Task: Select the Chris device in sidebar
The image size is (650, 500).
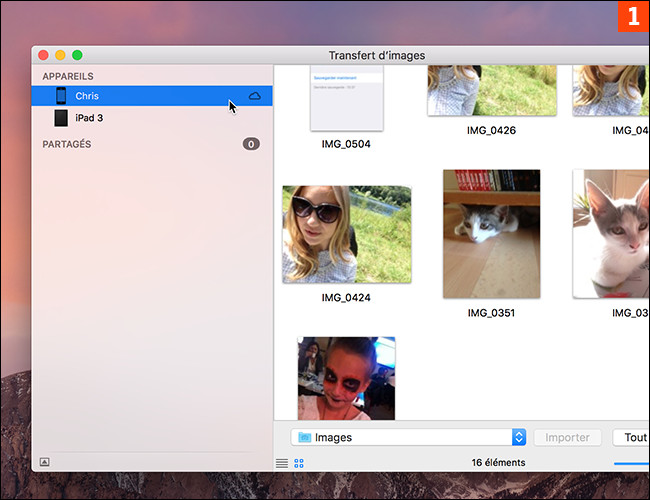Action: [x=87, y=96]
